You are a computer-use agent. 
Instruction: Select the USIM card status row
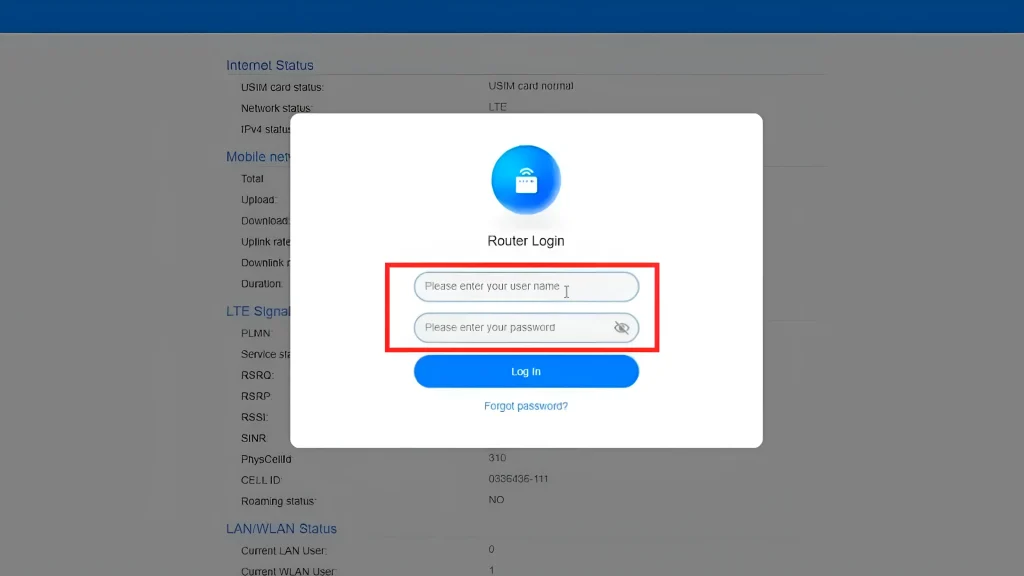point(282,87)
